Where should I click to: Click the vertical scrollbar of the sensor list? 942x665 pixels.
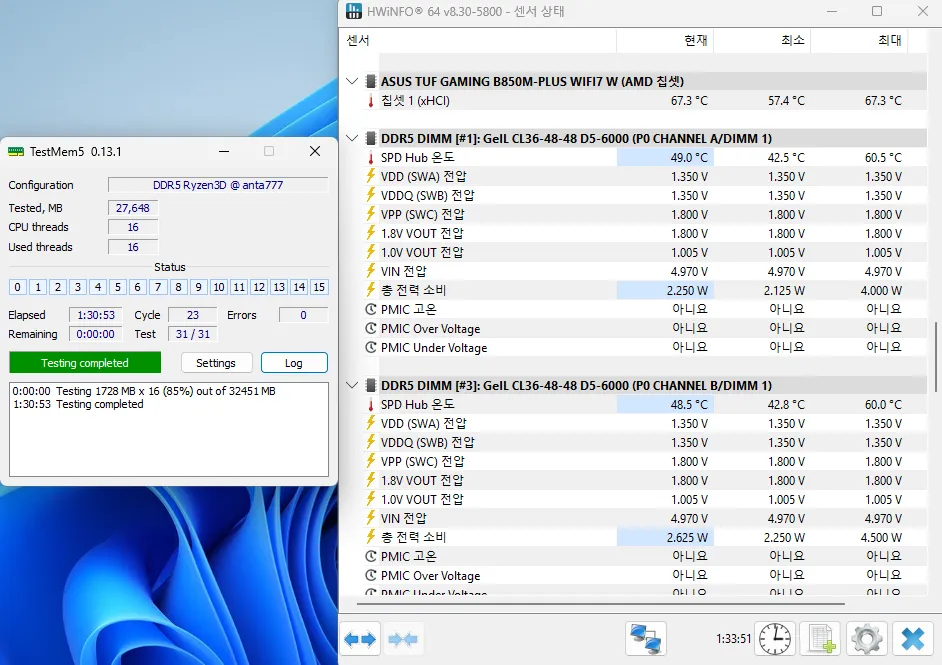coord(935,357)
